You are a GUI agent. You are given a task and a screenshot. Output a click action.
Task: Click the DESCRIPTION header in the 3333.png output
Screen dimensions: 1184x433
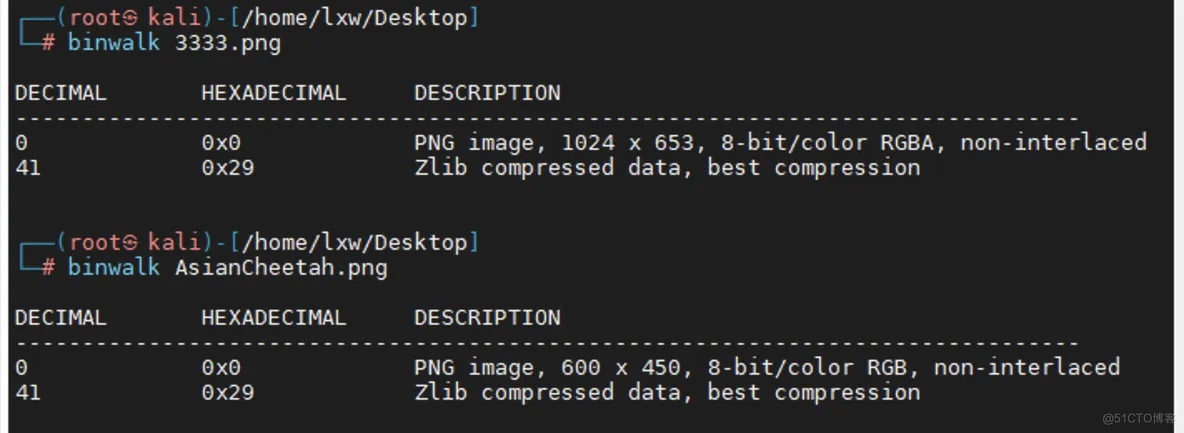487,93
